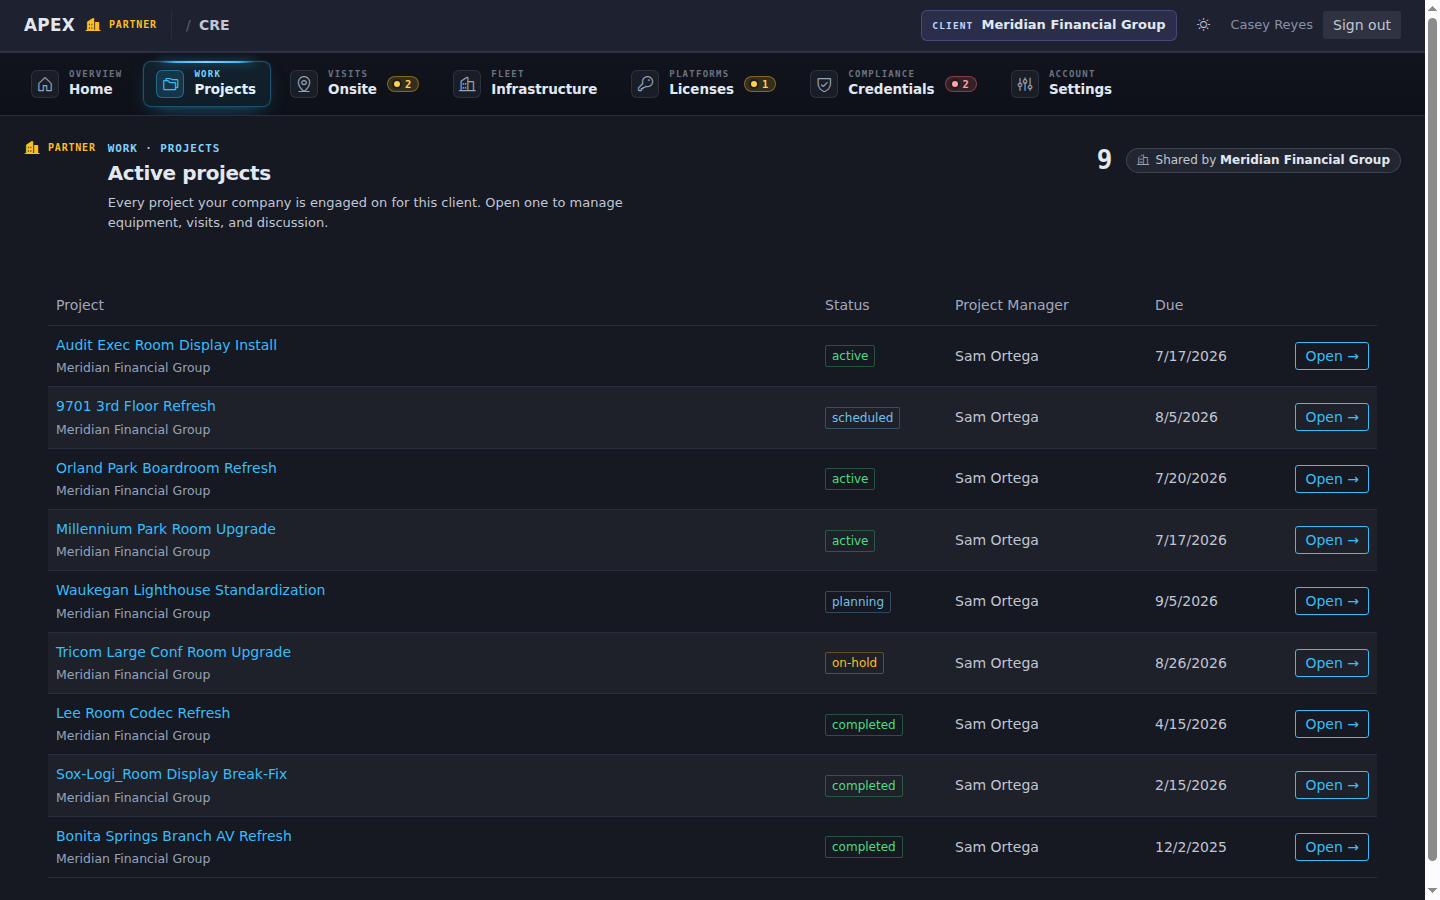
Task: Click the Project Manager column header
Action: pos(1011,305)
